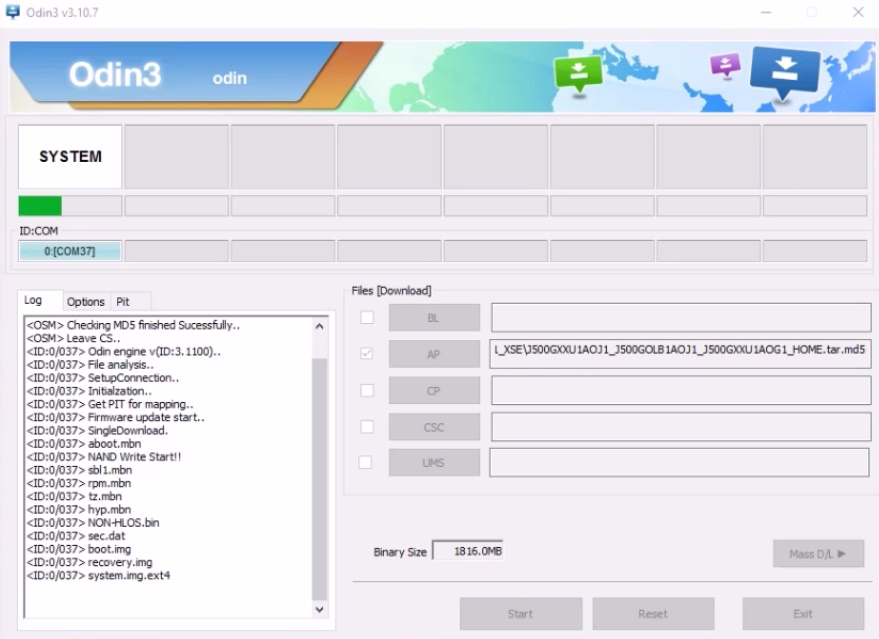Enable the CSC file checkbox
The width and height of the screenshot is (879, 639).
[x=368, y=426]
